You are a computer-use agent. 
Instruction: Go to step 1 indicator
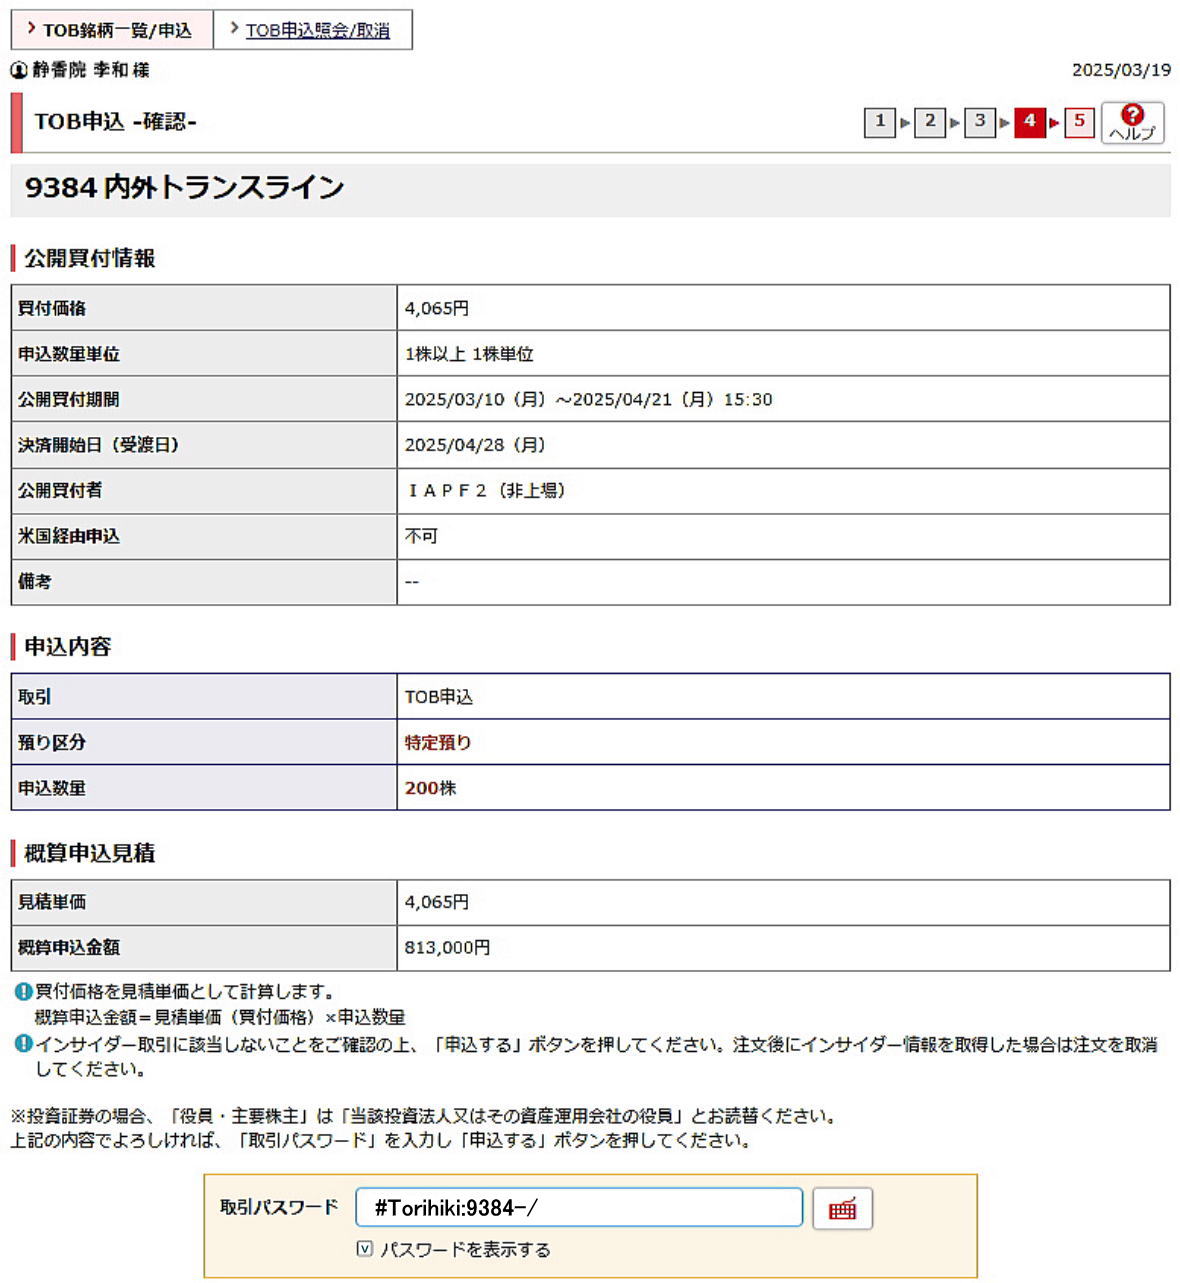click(x=880, y=122)
